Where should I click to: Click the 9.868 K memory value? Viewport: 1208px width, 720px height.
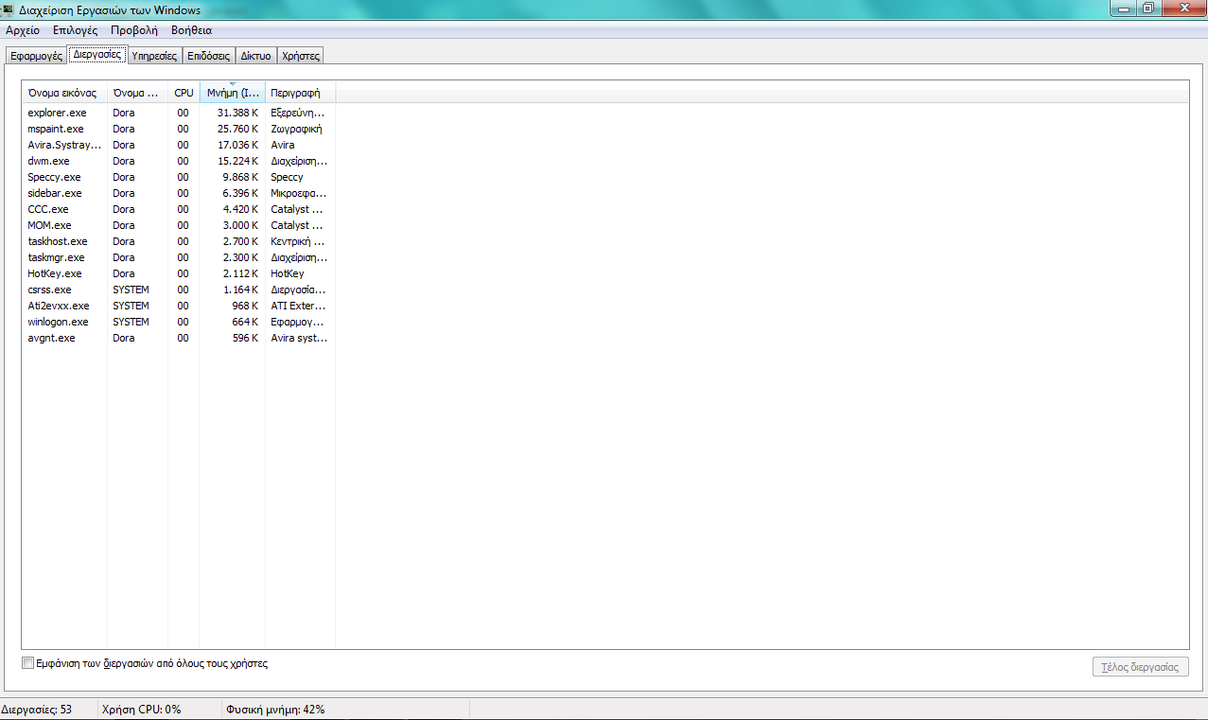point(241,177)
